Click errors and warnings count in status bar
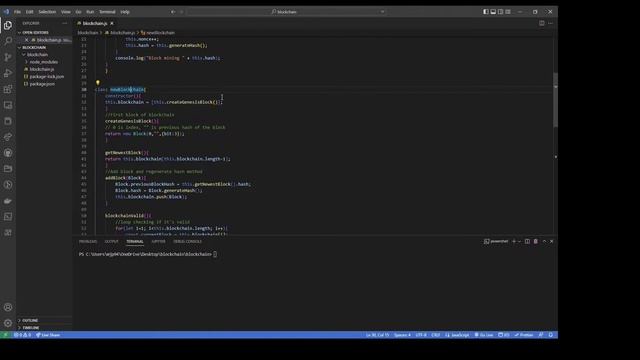 click(x=22, y=335)
